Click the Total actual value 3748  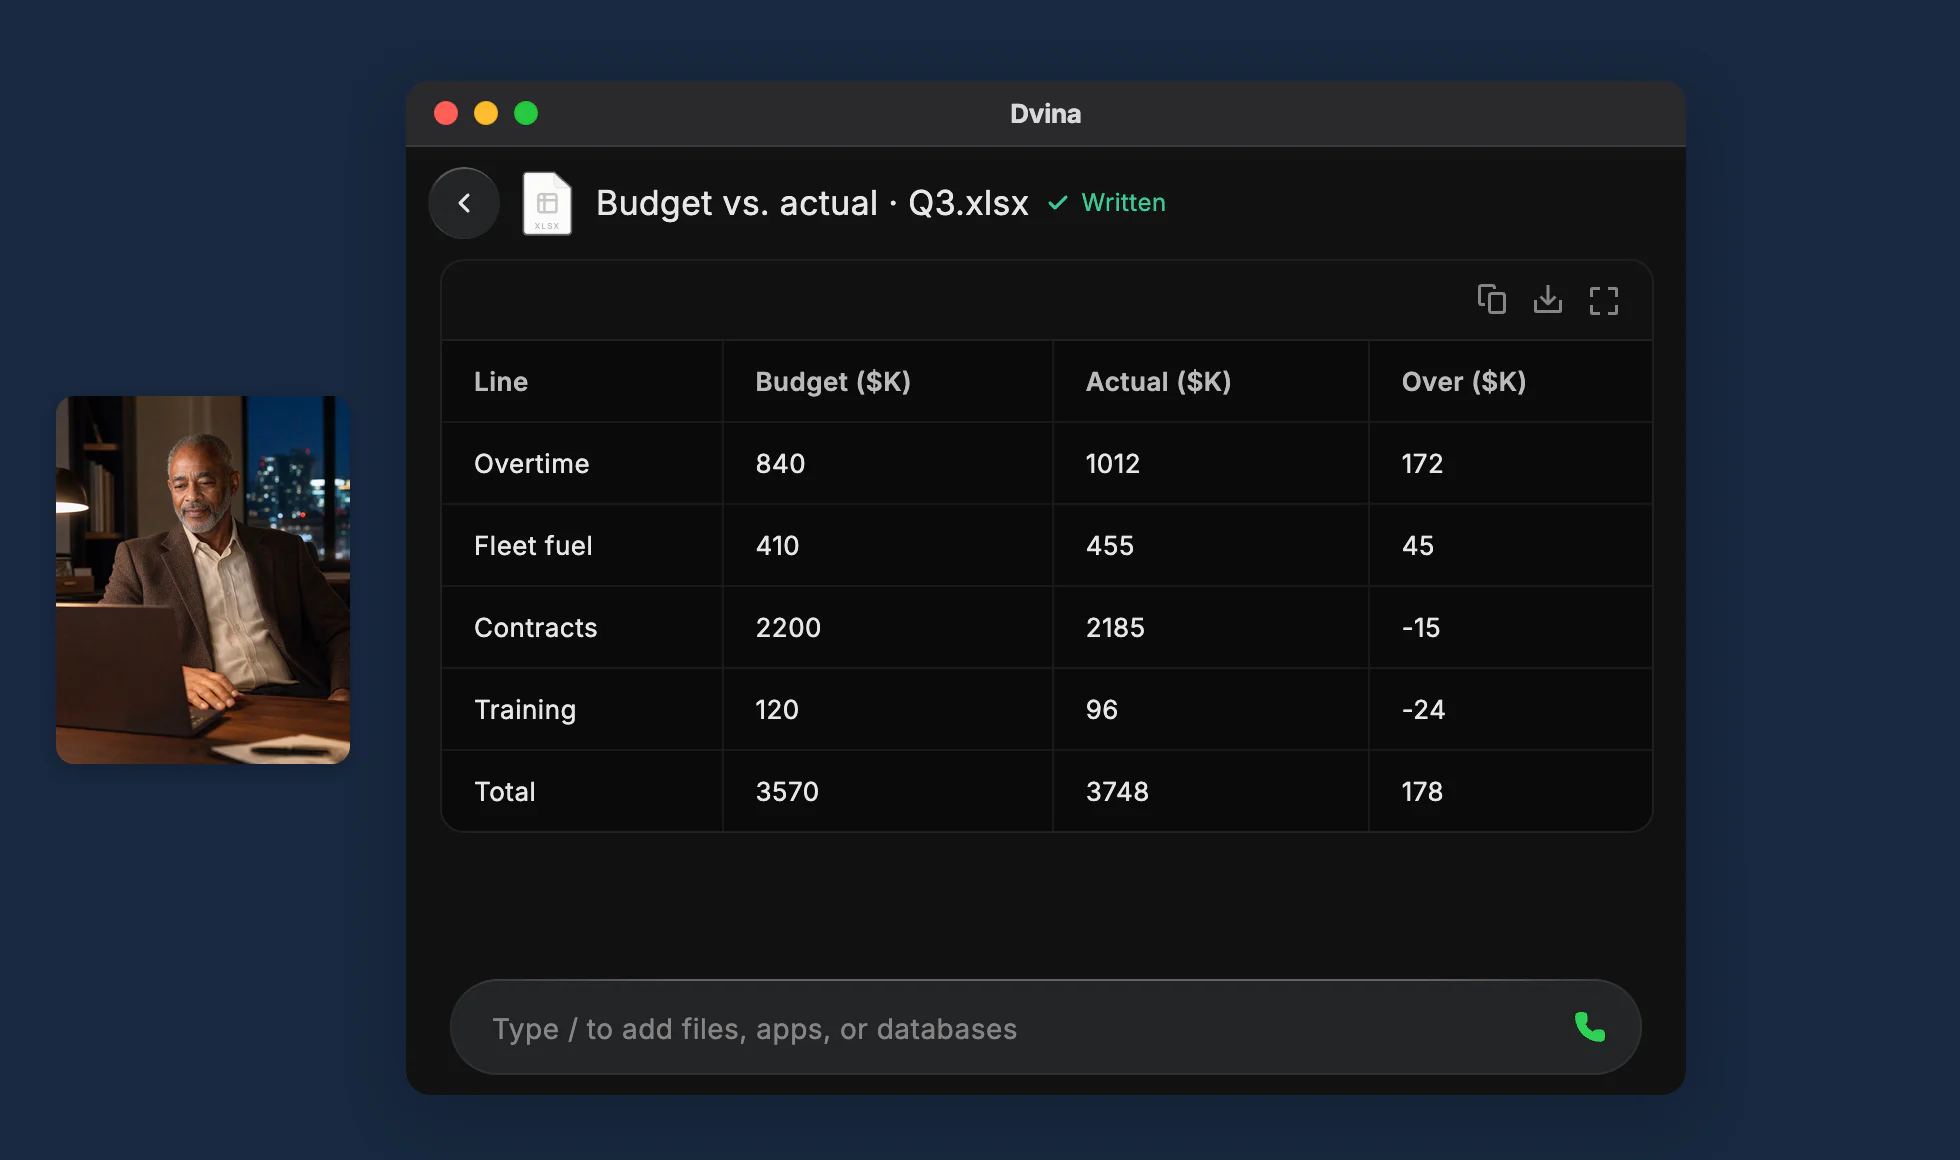pos(1118,791)
